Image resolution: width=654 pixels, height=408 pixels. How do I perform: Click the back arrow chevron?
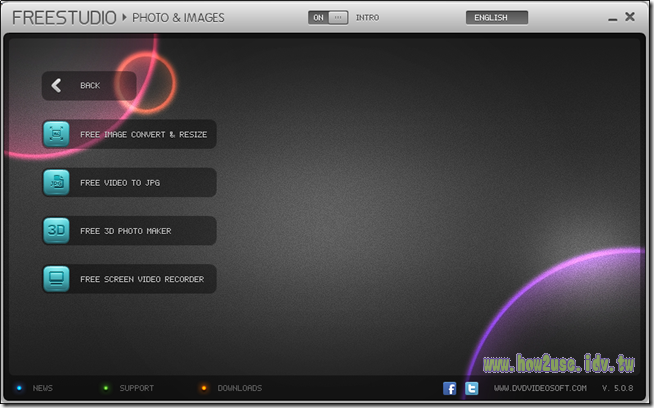(x=56, y=85)
